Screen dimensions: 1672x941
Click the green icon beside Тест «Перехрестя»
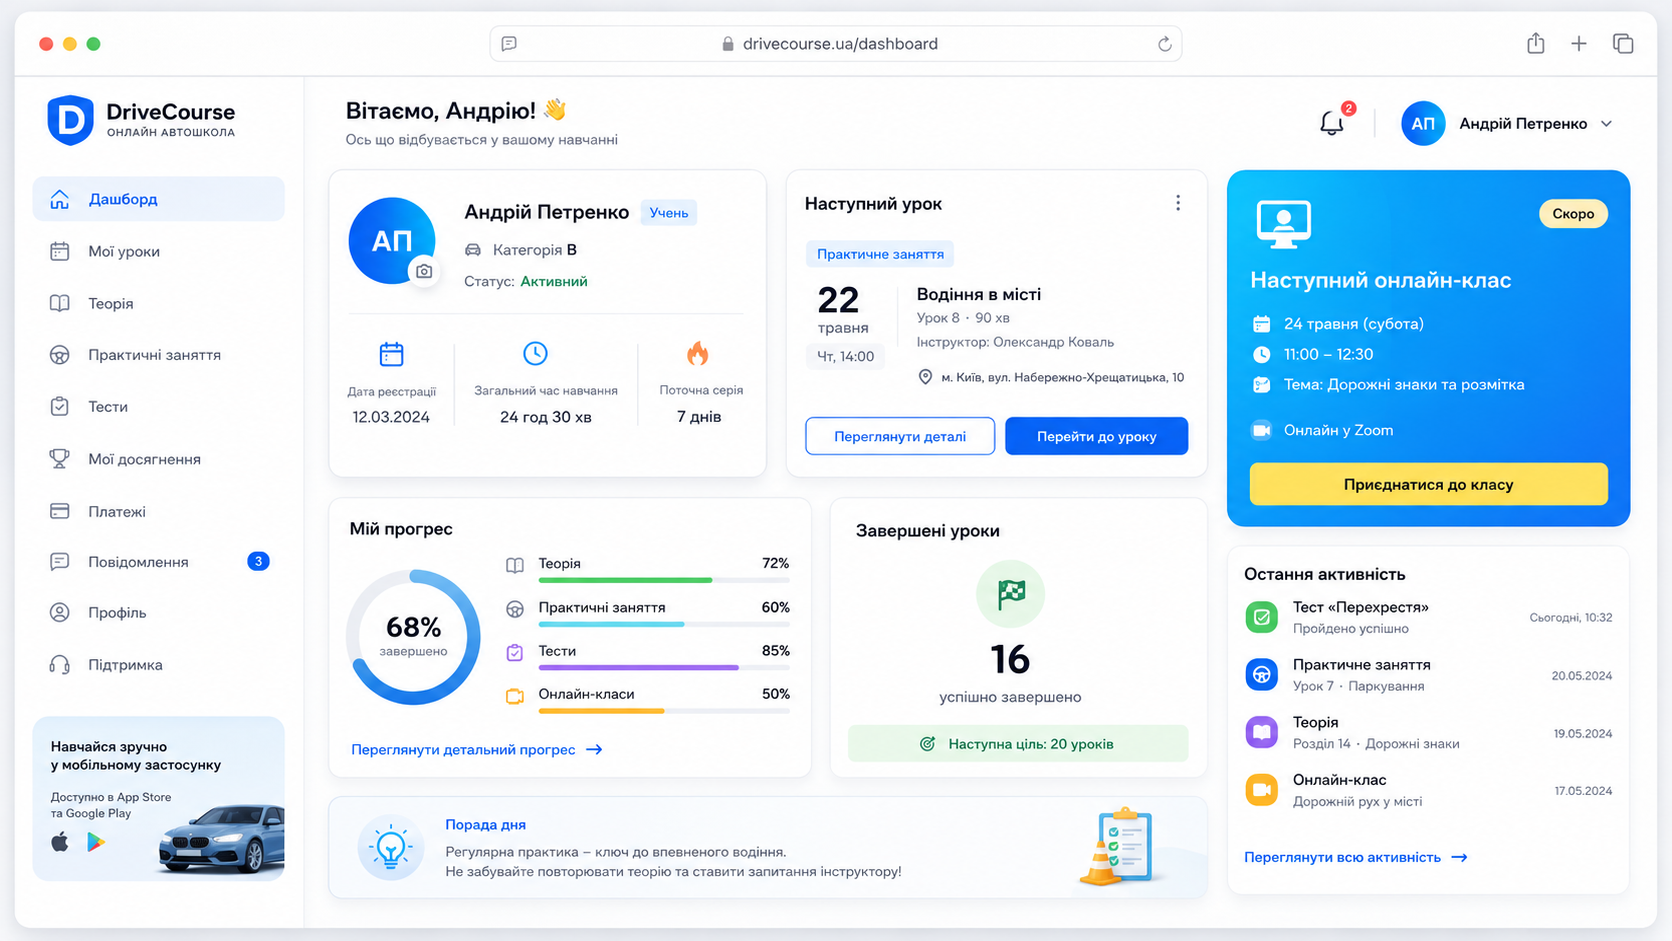[x=1261, y=617]
